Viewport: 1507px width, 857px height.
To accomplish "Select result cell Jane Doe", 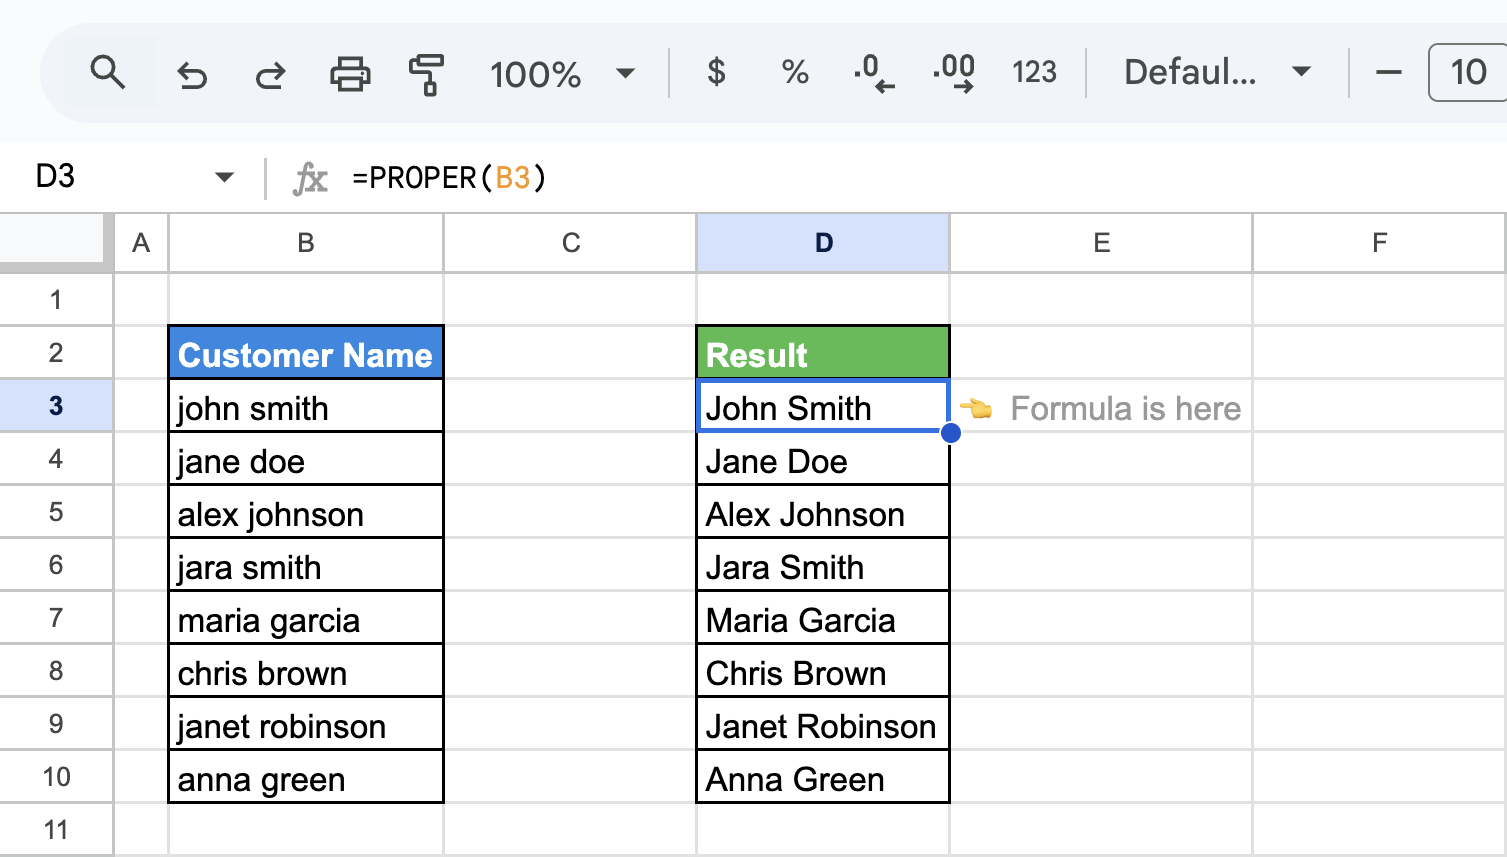I will click(823, 458).
